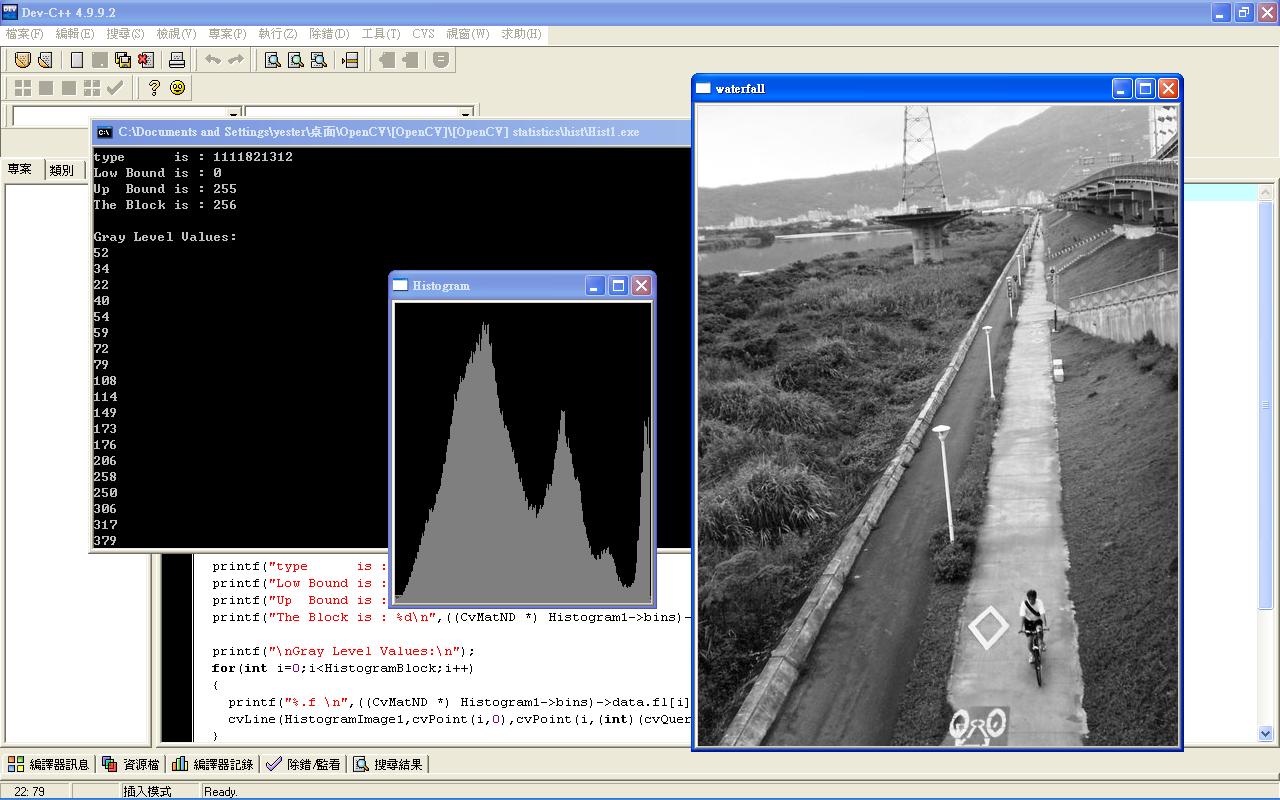Click the console line "Up Bound is : 255"

(165, 189)
